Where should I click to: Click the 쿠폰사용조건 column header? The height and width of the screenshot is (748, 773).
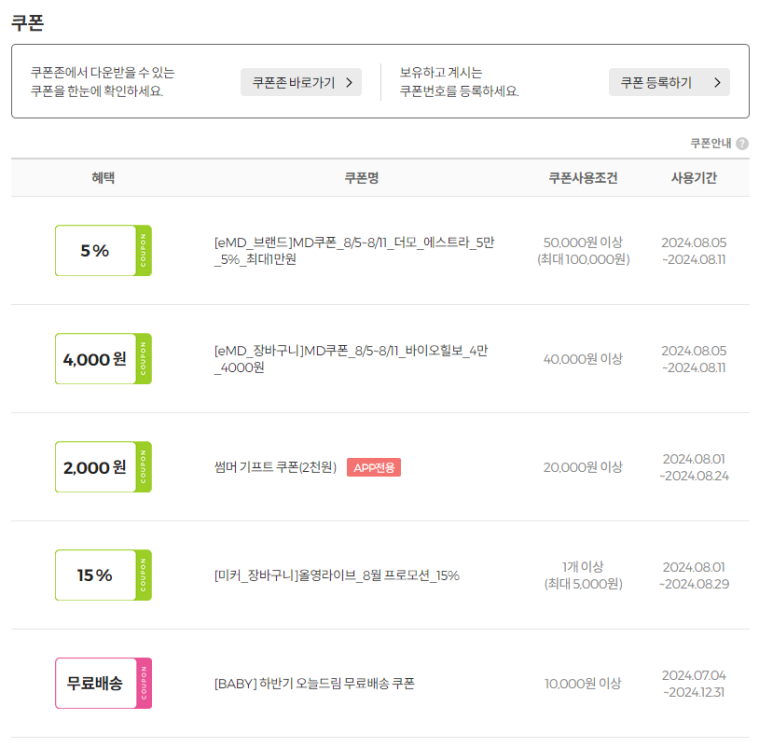coord(583,178)
